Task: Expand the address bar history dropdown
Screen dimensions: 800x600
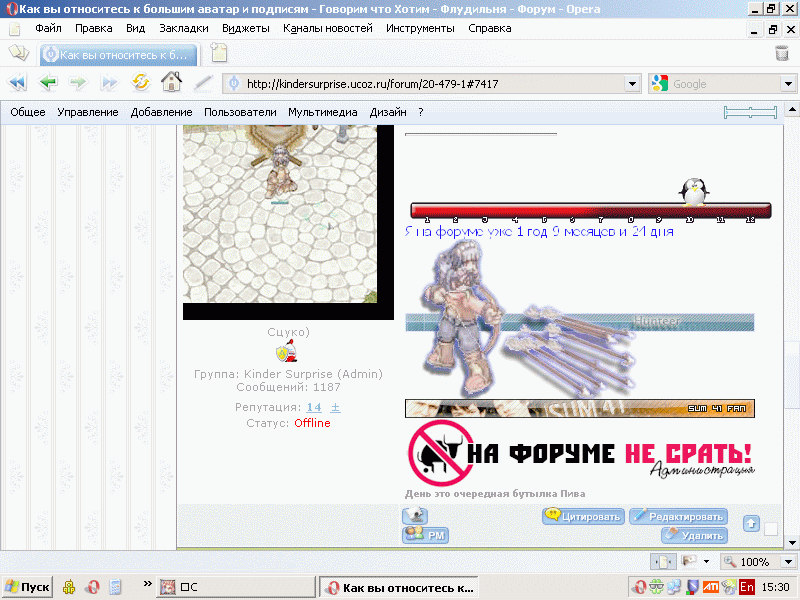Action: tap(632, 84)
